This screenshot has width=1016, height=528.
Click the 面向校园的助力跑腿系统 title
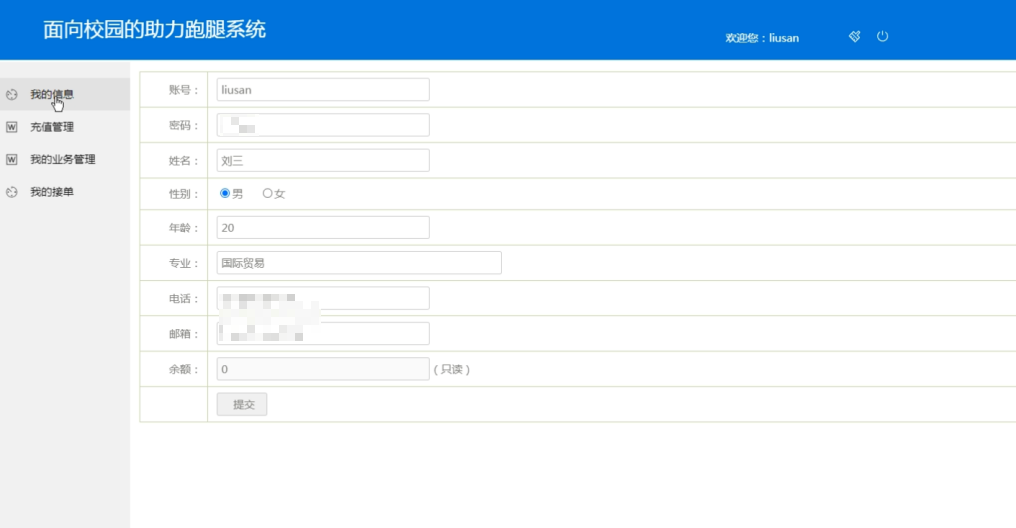[x=154, y=30]
